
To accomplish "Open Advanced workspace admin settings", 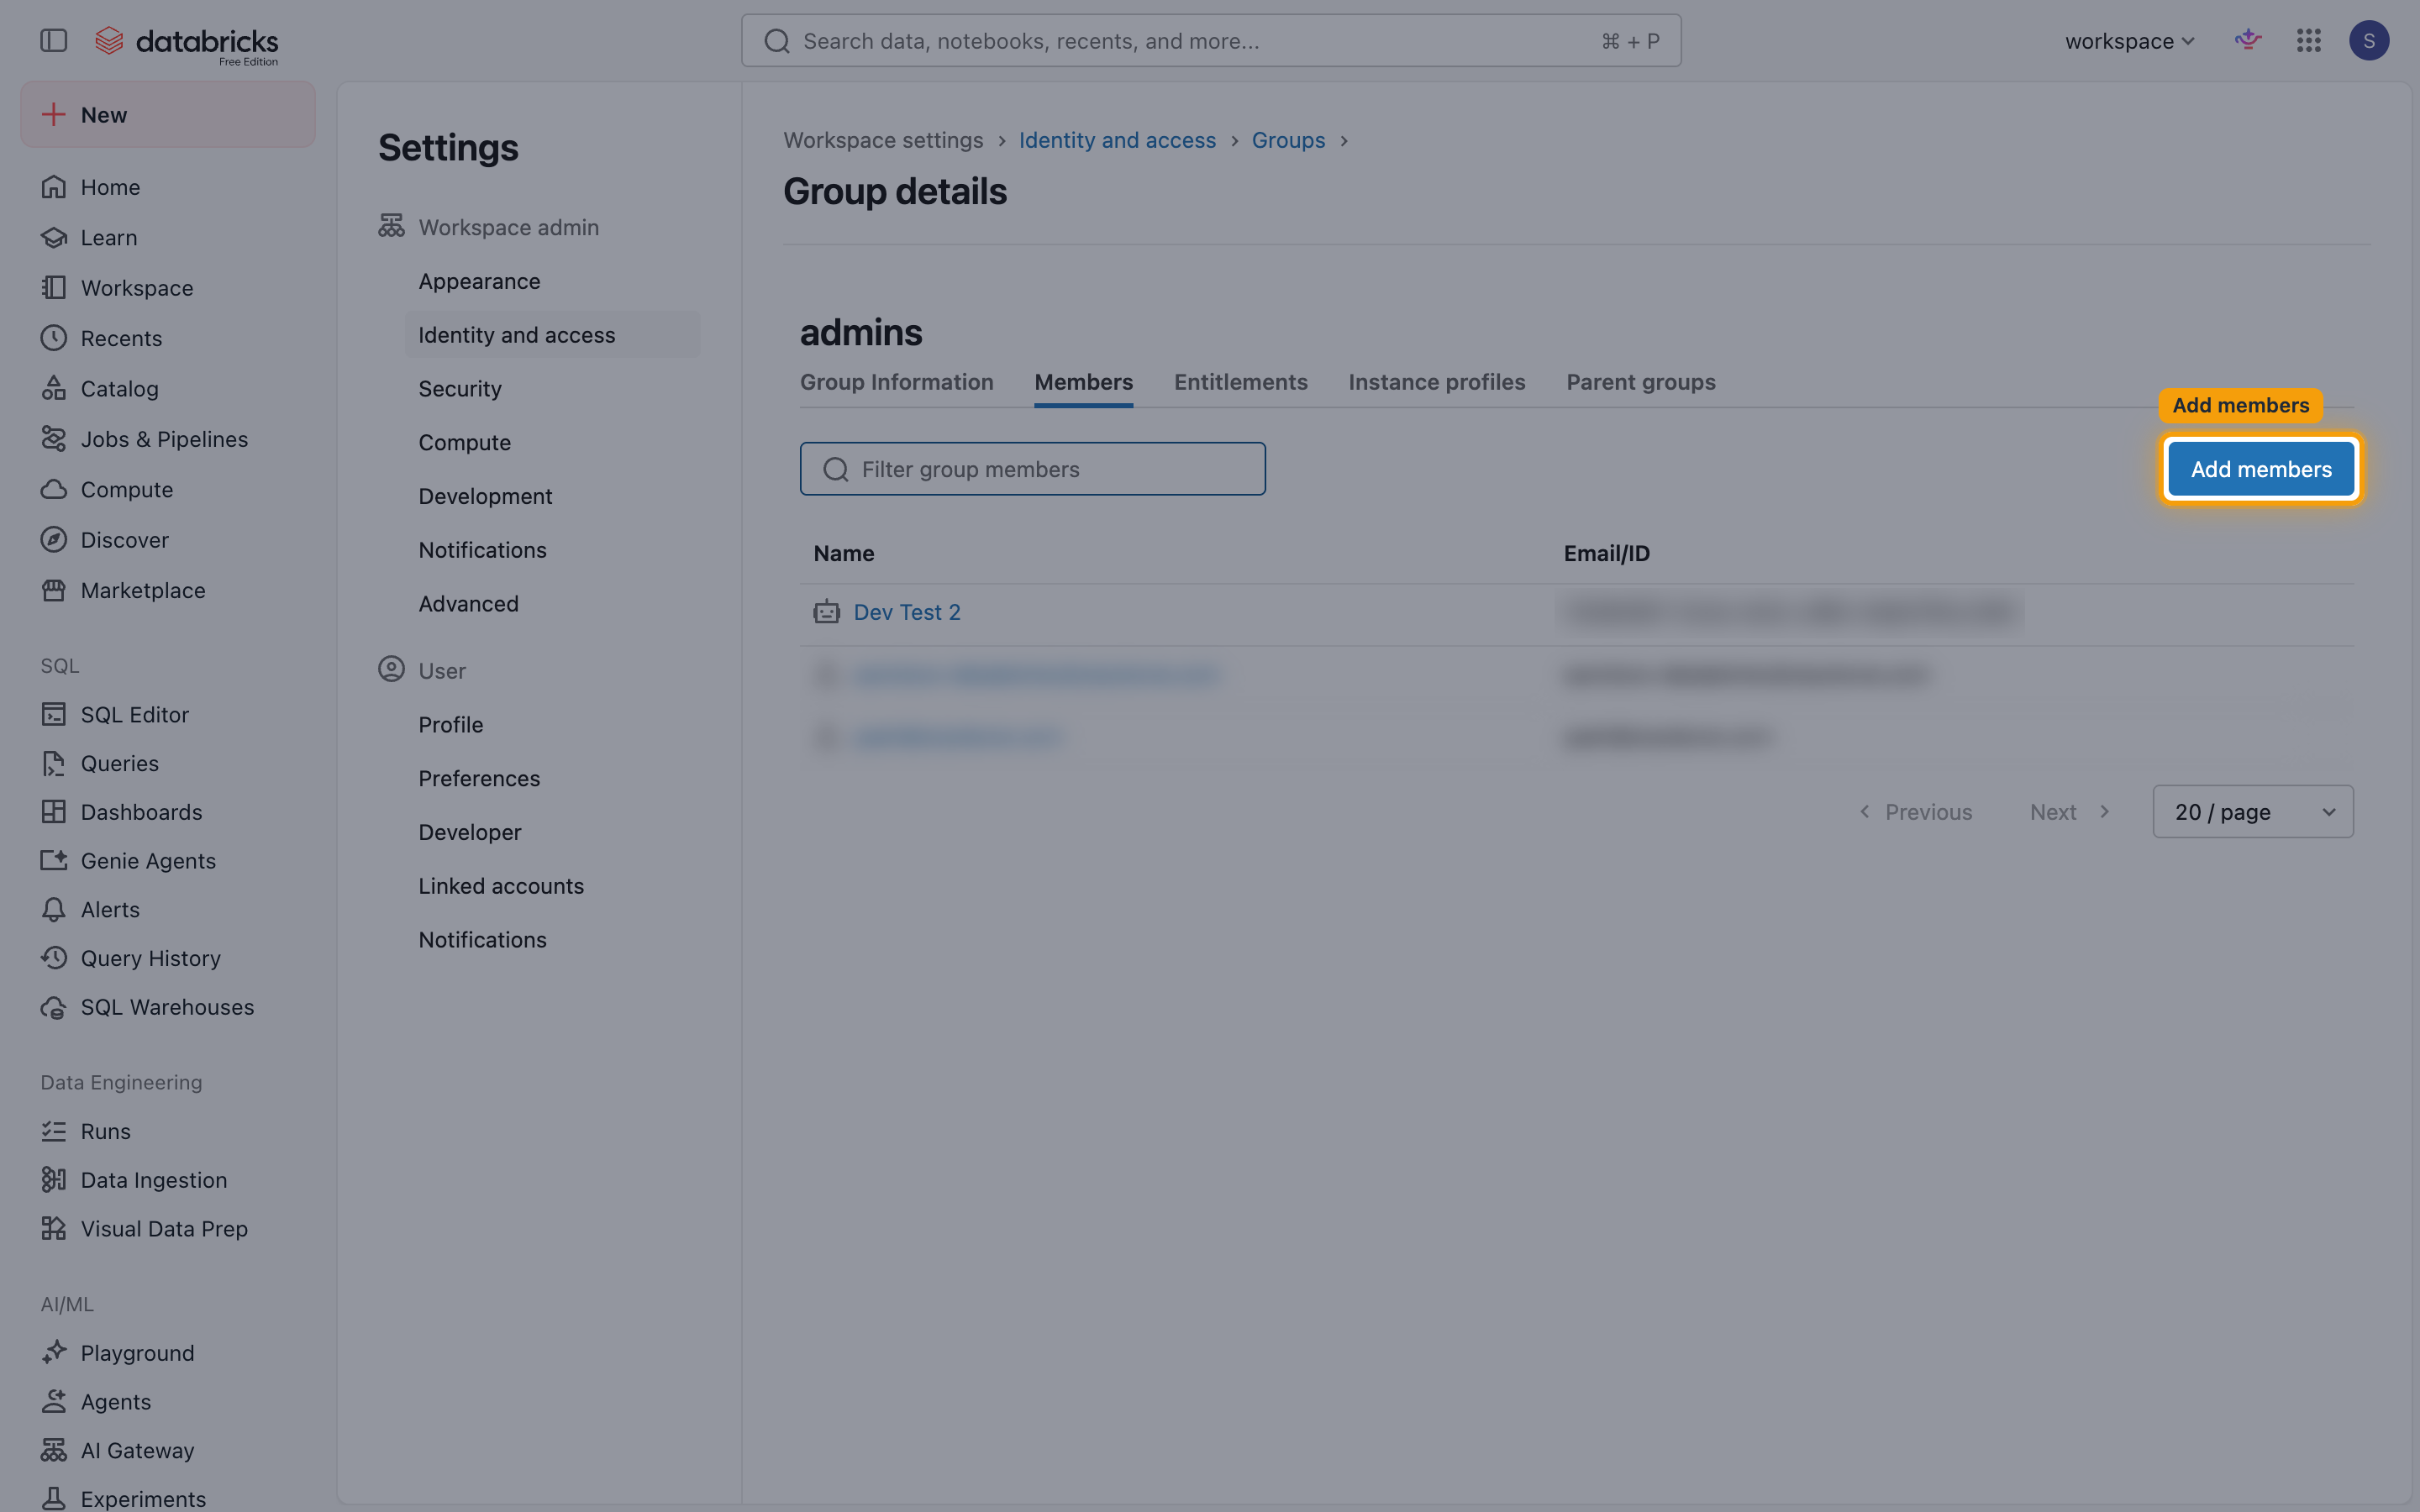I will (x=469, y=604).
